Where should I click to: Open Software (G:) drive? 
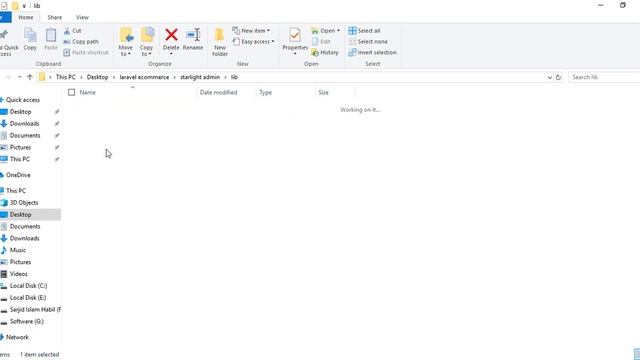27,321
